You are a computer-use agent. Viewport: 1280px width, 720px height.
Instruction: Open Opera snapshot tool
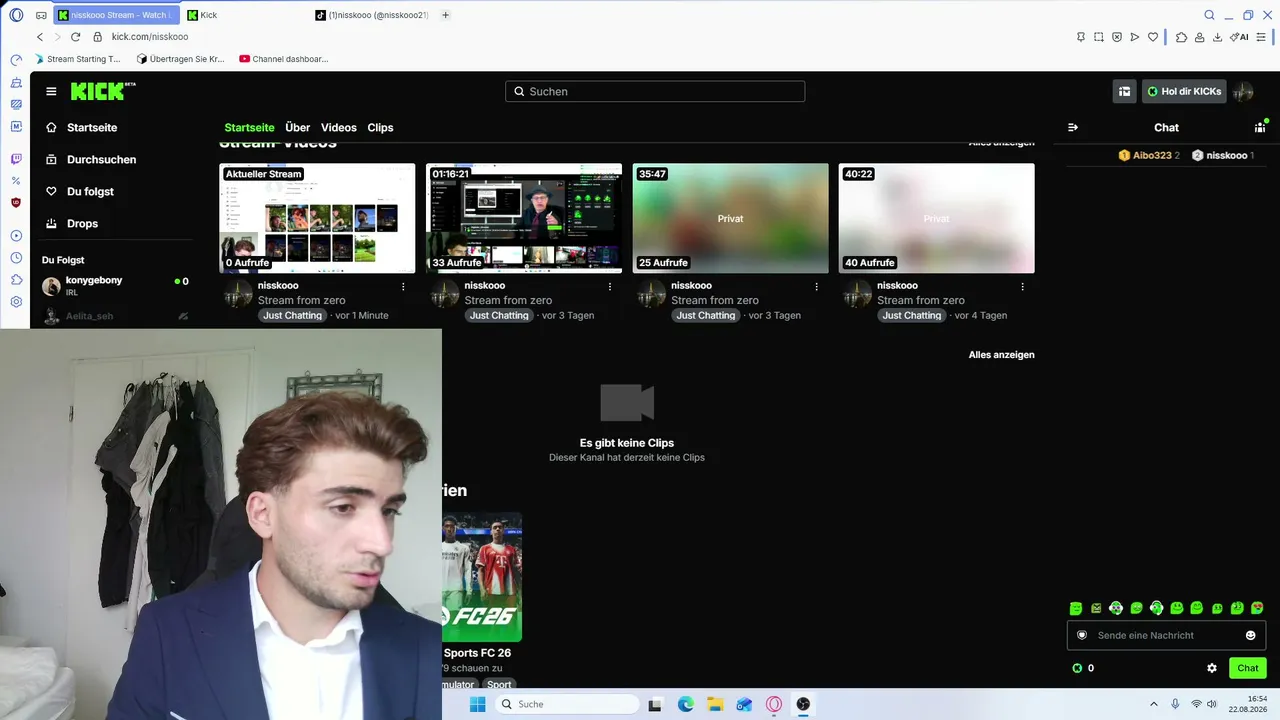(1098, 37)
